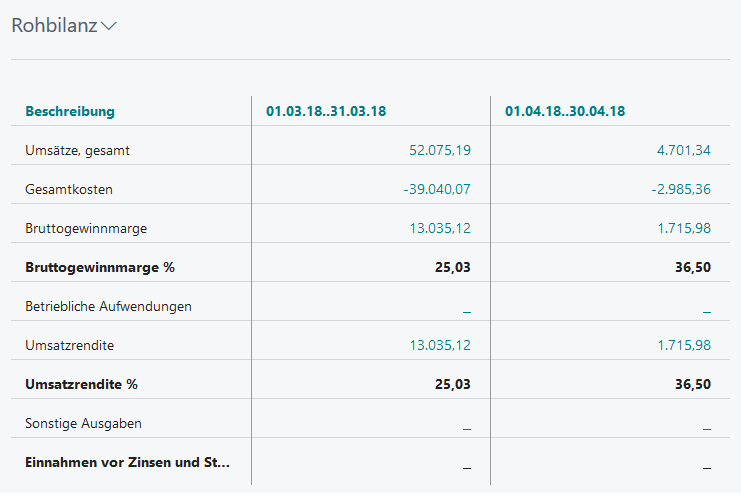Click the Betriebliche Aufwendungen row label
The width and height of the screenshot is (741, 497).
click(108, 307)
